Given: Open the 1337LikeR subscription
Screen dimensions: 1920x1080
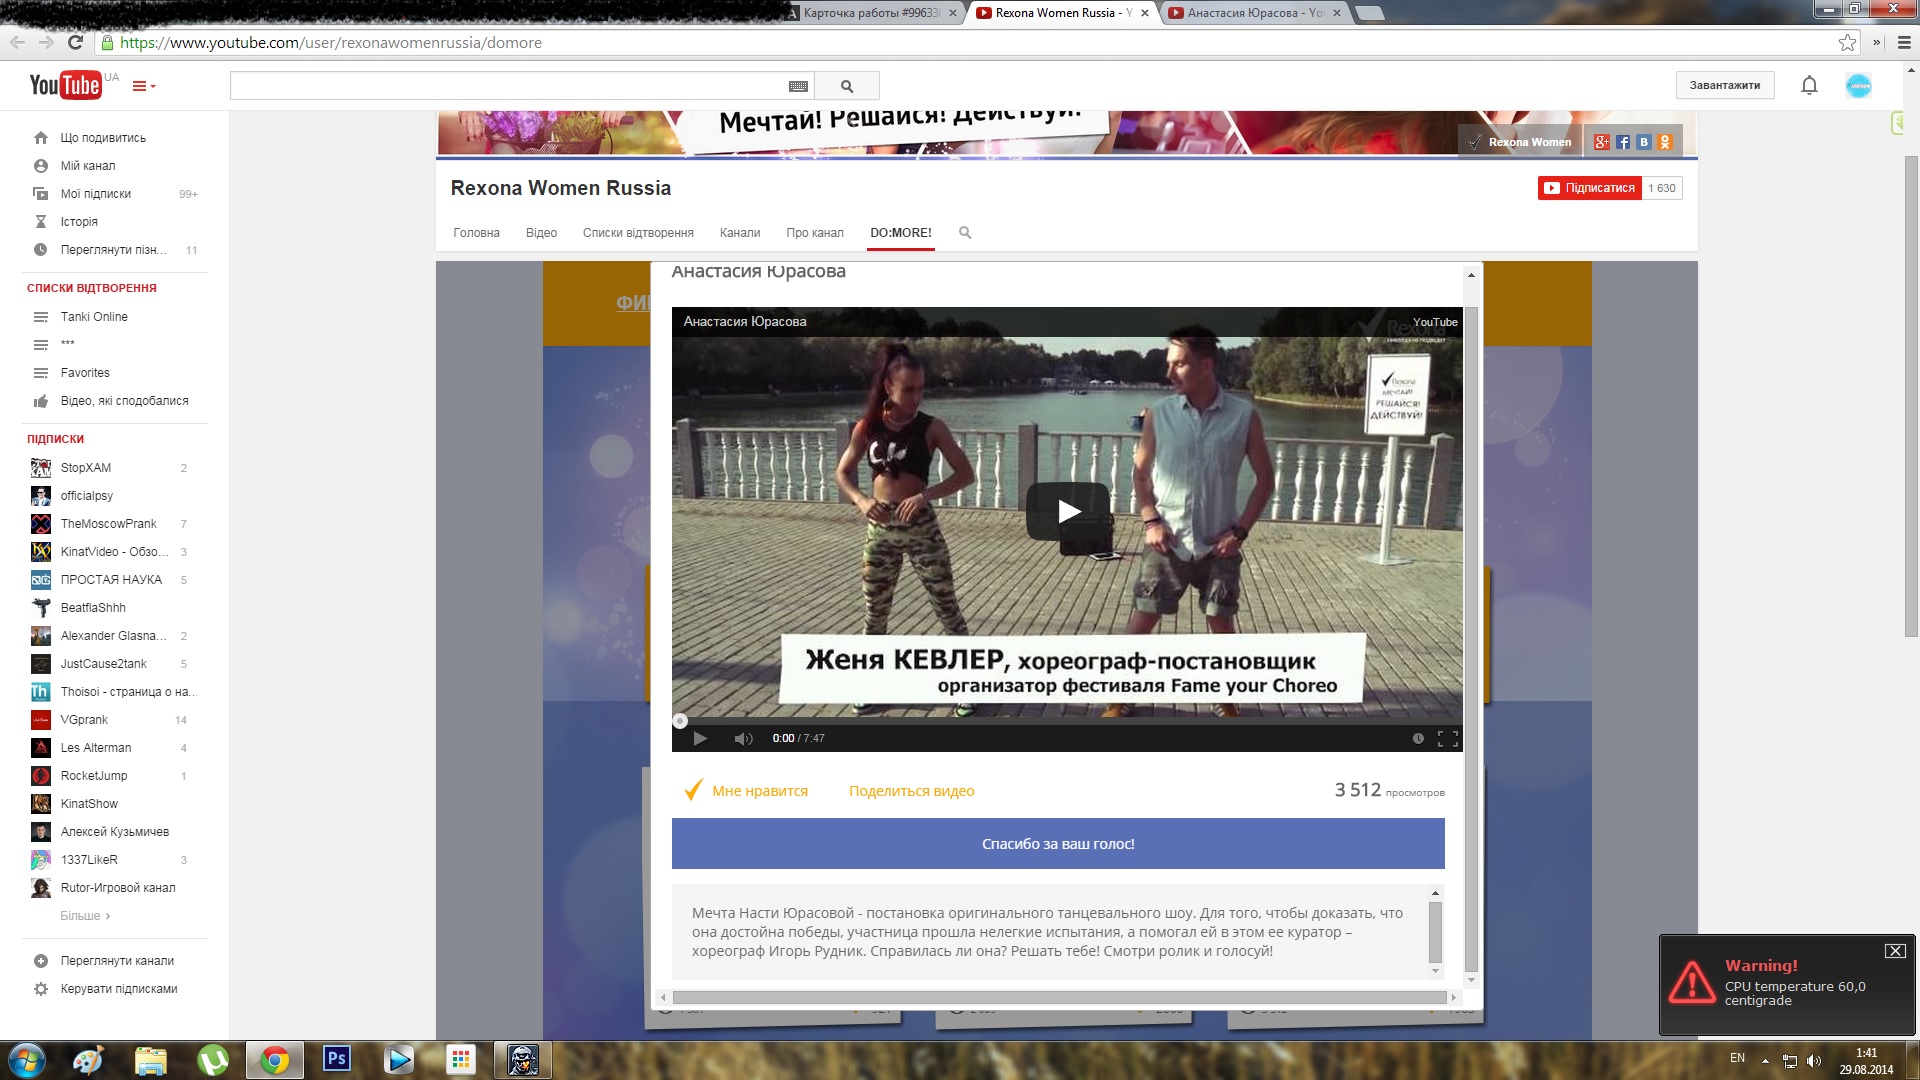Looking at the screenshot, I should [89, 860].
